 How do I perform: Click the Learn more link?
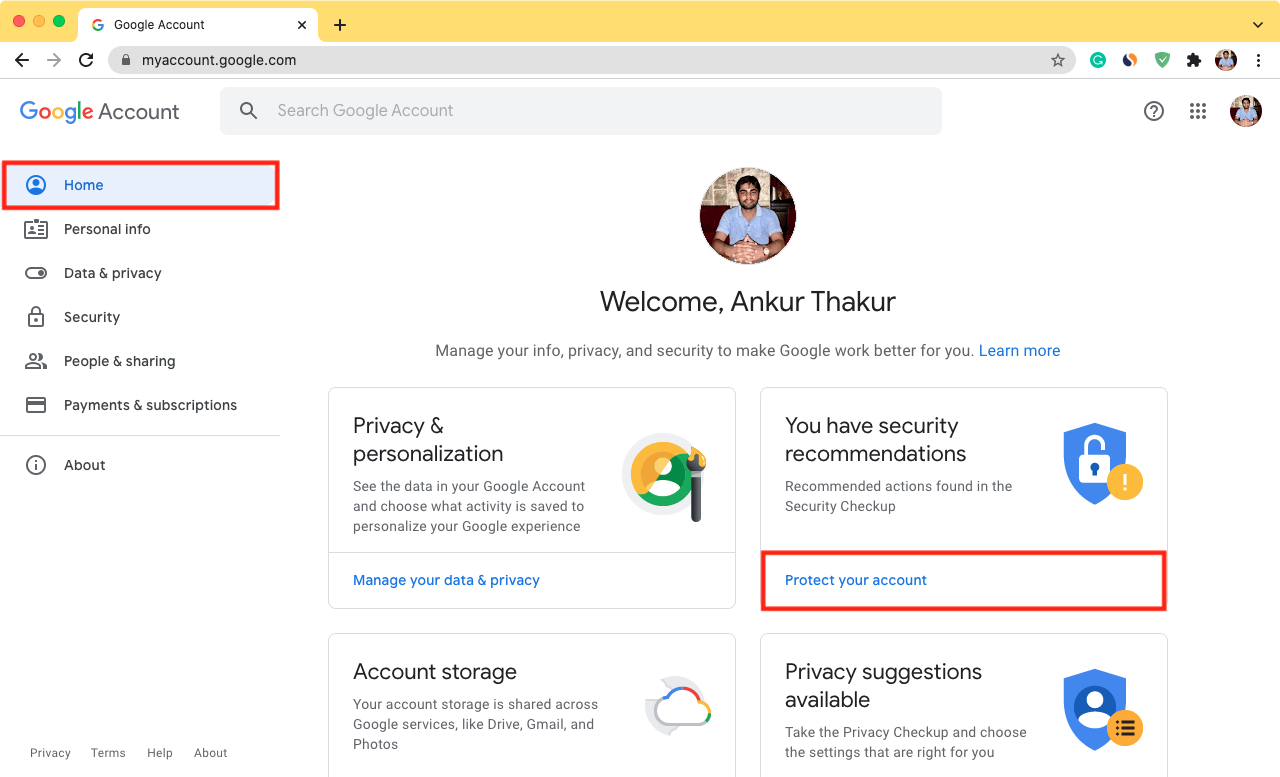(1019, 351)
